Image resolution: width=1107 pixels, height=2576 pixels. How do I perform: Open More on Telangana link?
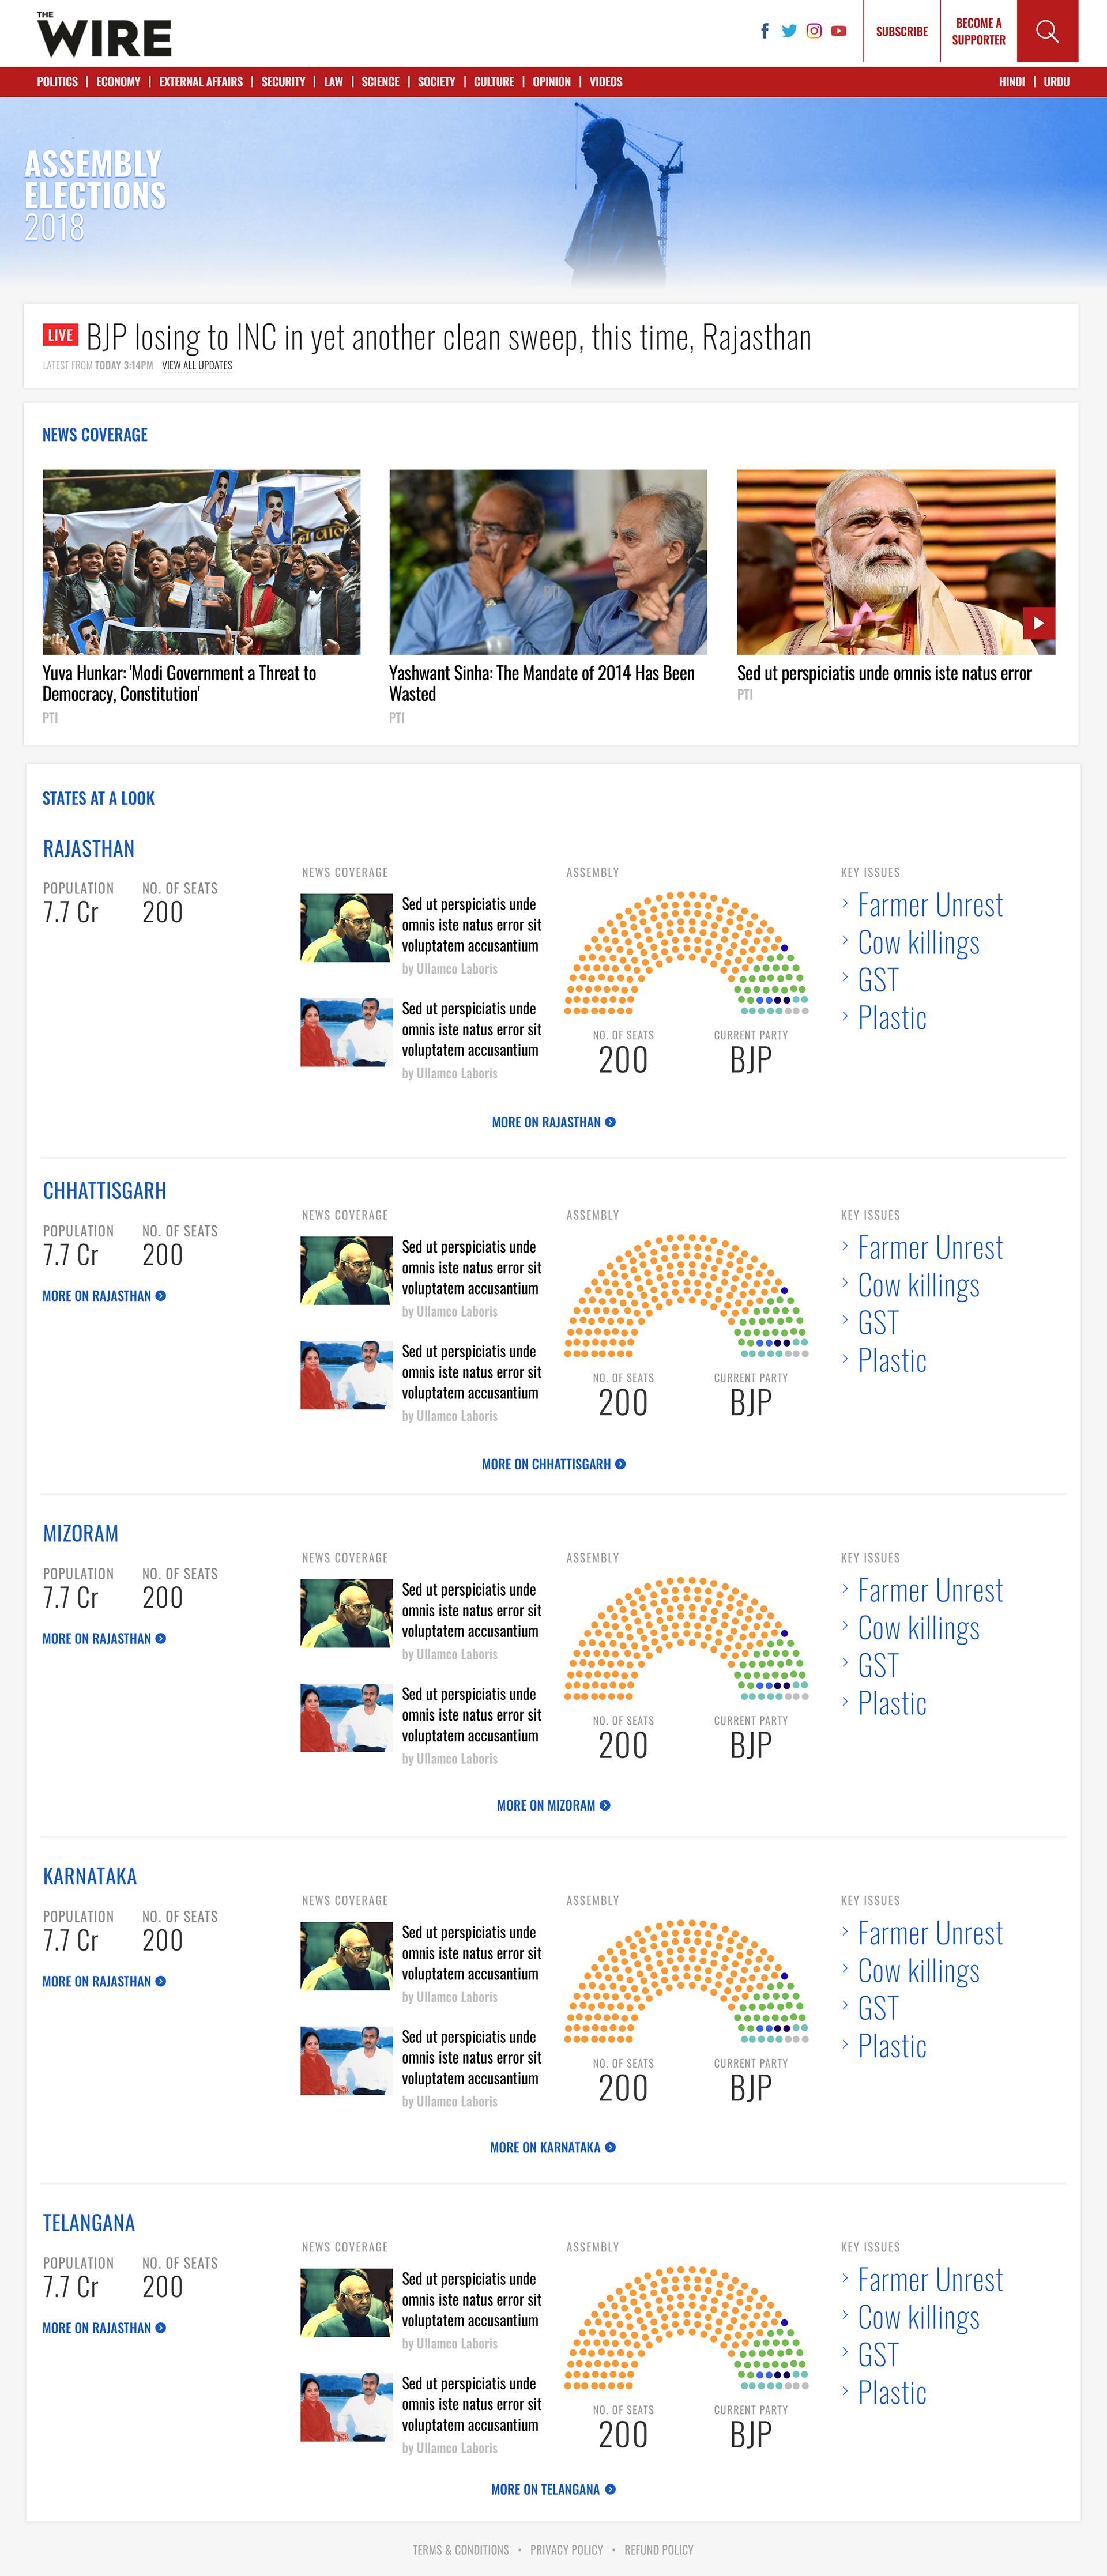pos(553,2489)
